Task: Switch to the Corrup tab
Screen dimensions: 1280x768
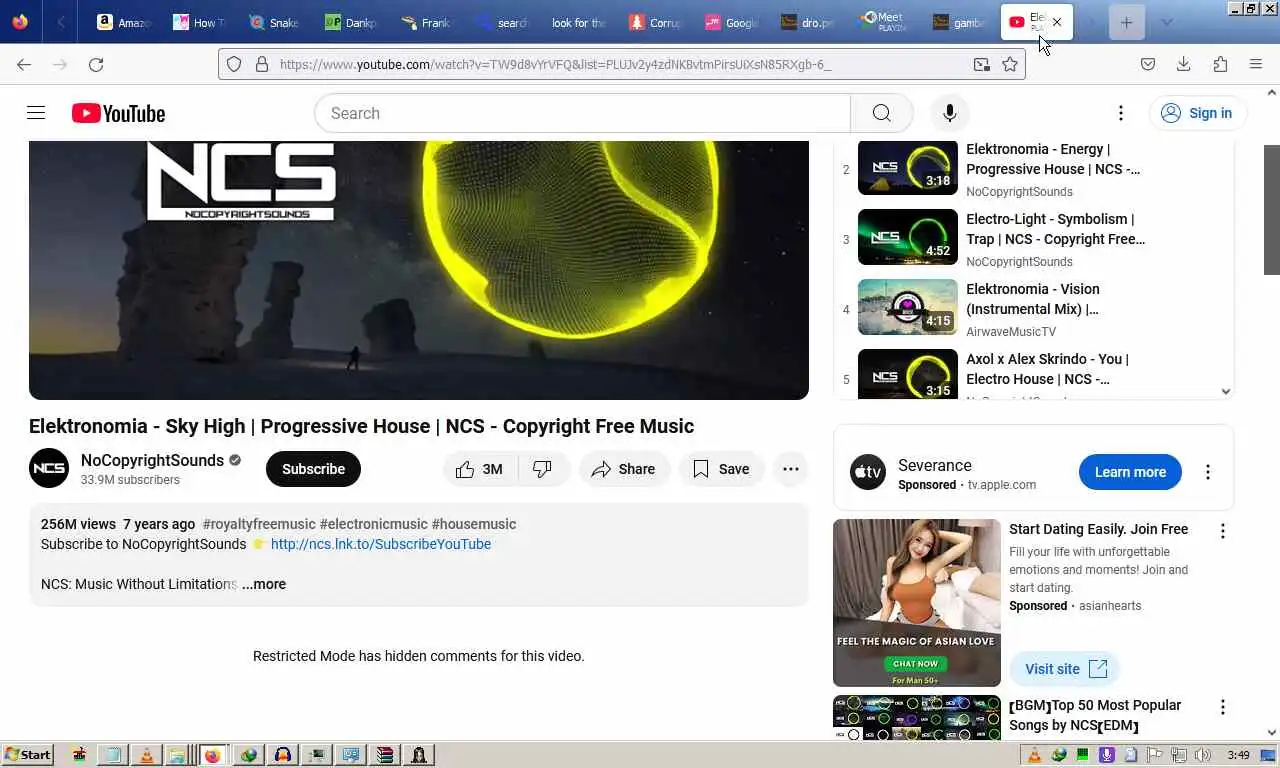Action: [656, 22]
